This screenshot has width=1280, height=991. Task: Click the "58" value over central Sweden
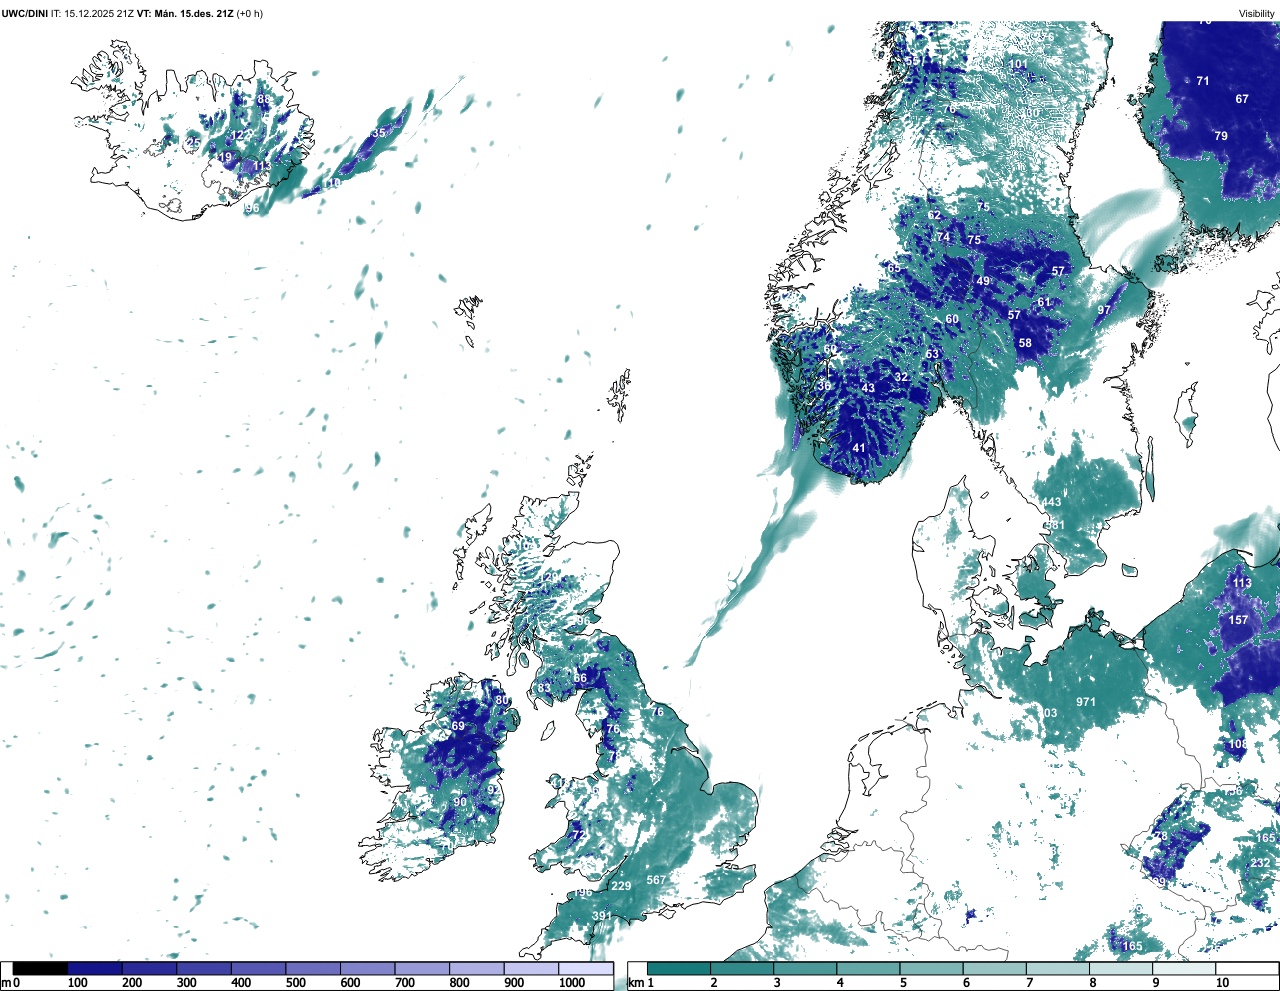pyautogui.click(x=1025, y=343)
